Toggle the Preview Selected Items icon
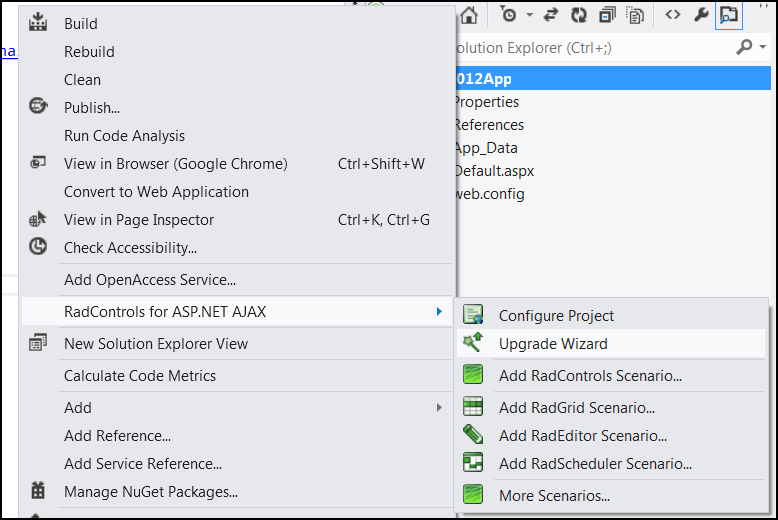Screen dimensions: 778x520 click(728, 15)
